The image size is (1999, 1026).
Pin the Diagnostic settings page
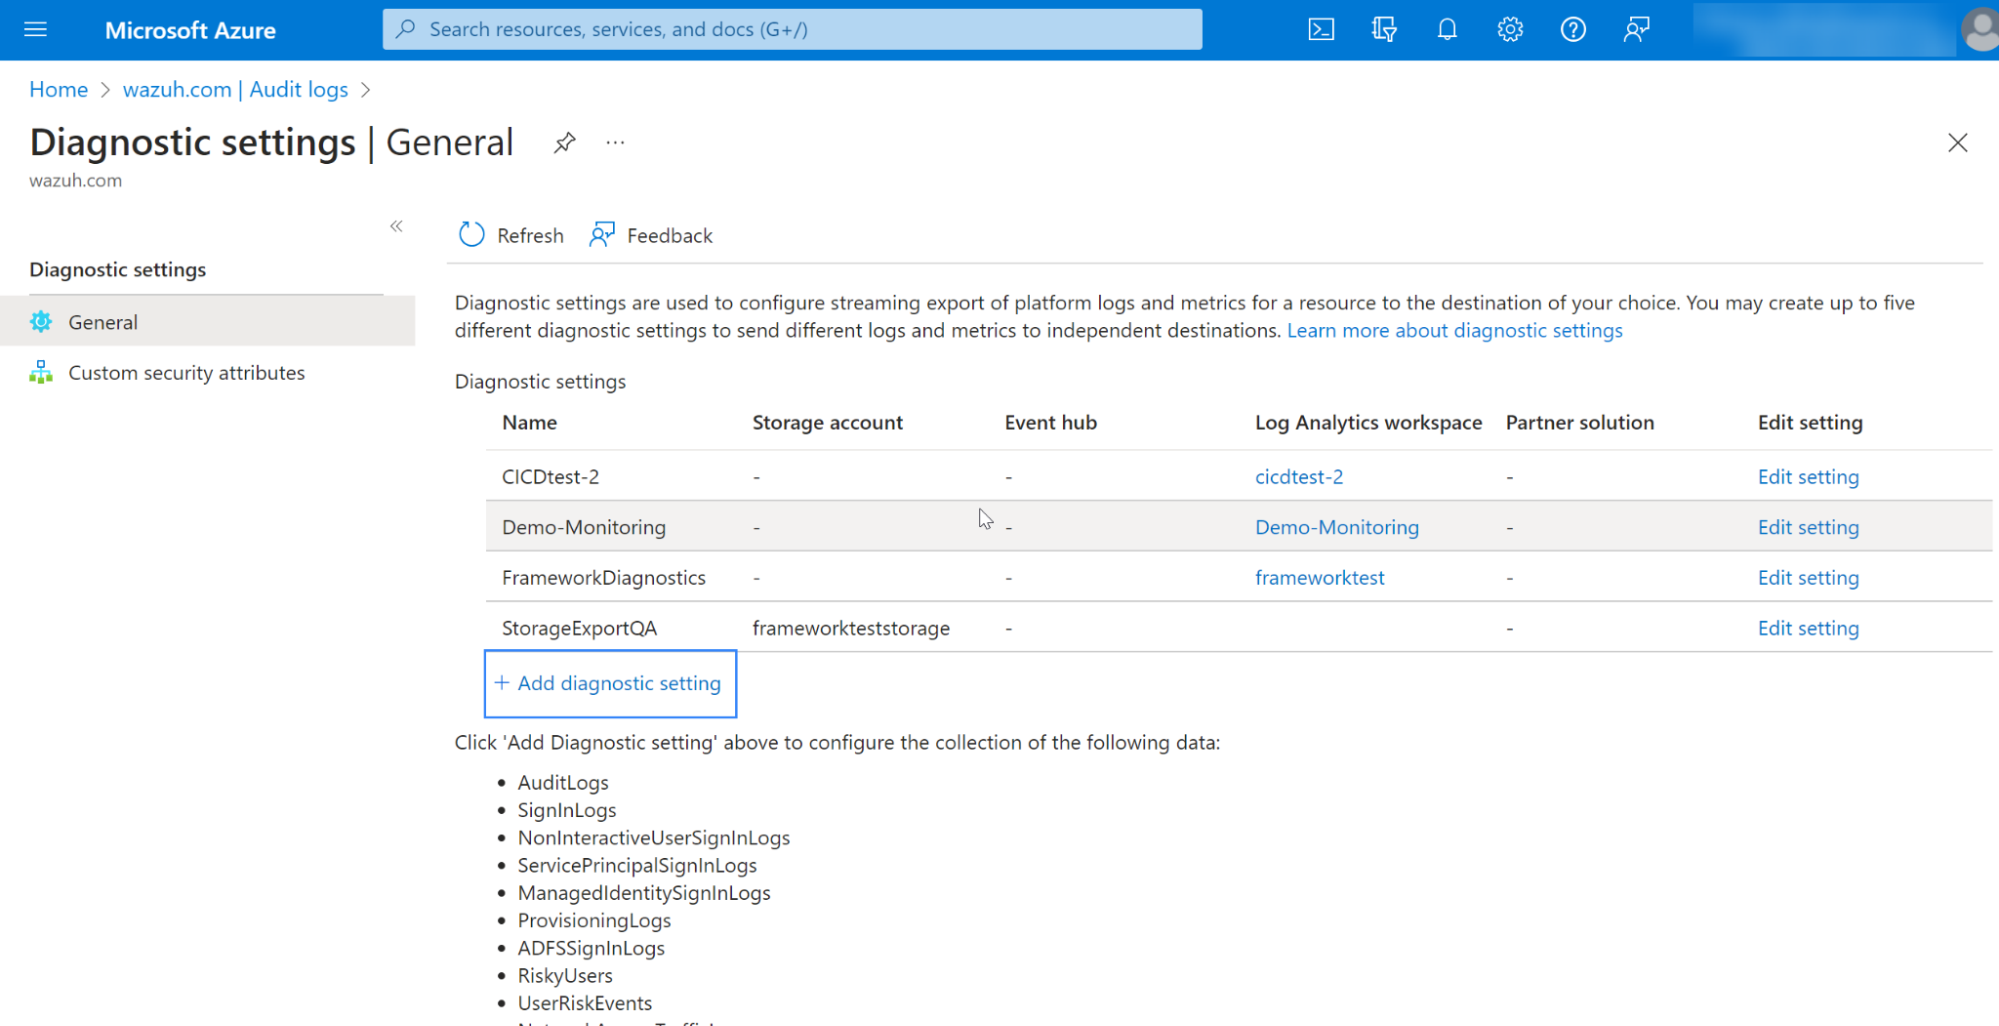coord(565,143)
